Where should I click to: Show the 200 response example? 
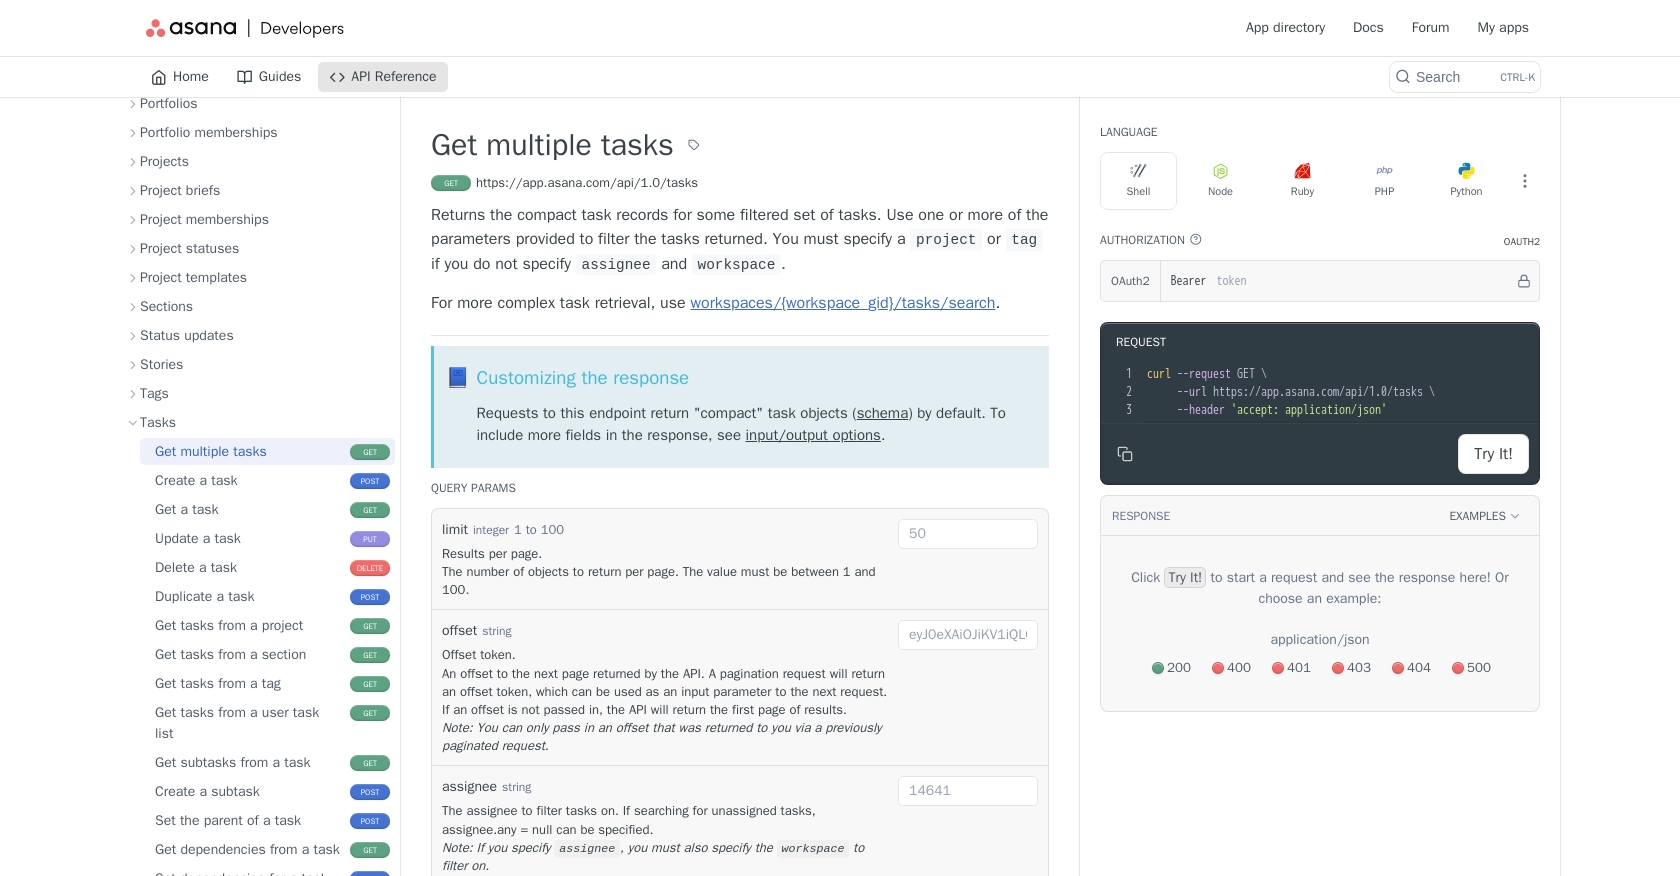pyautogui.click(x=1171, y=668)
